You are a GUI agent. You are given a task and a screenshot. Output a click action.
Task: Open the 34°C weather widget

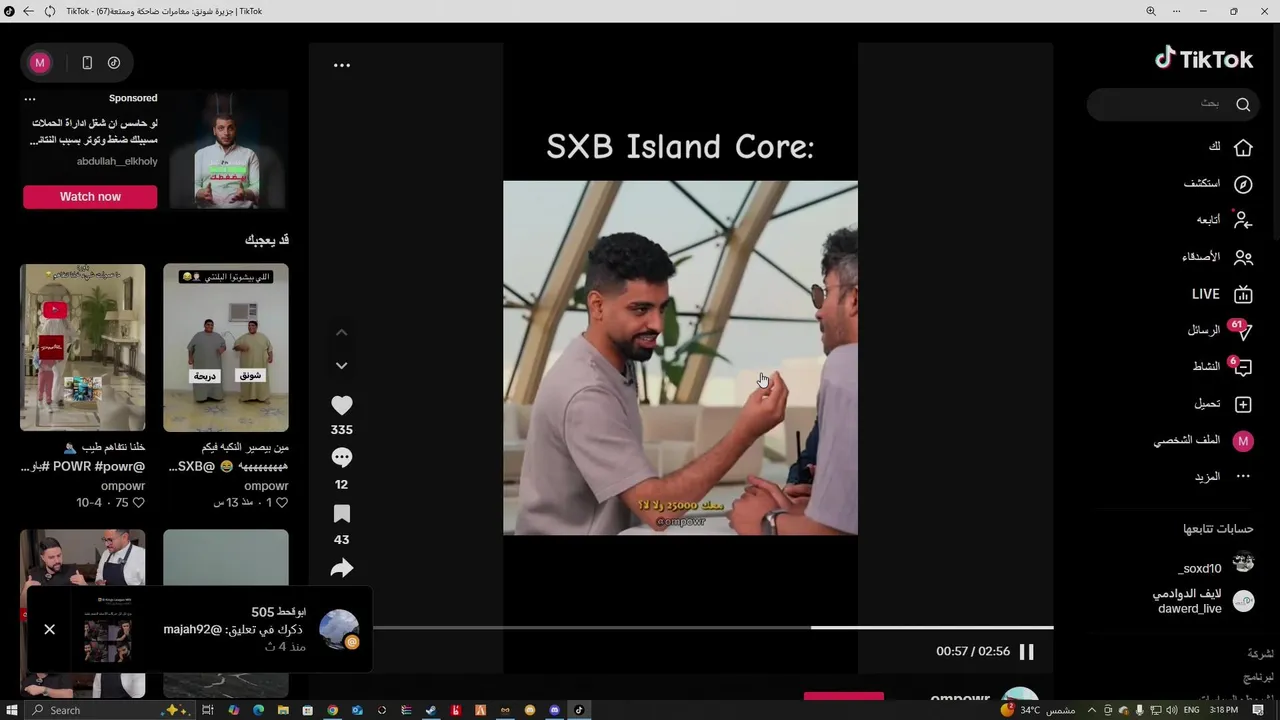[1038, 710]
